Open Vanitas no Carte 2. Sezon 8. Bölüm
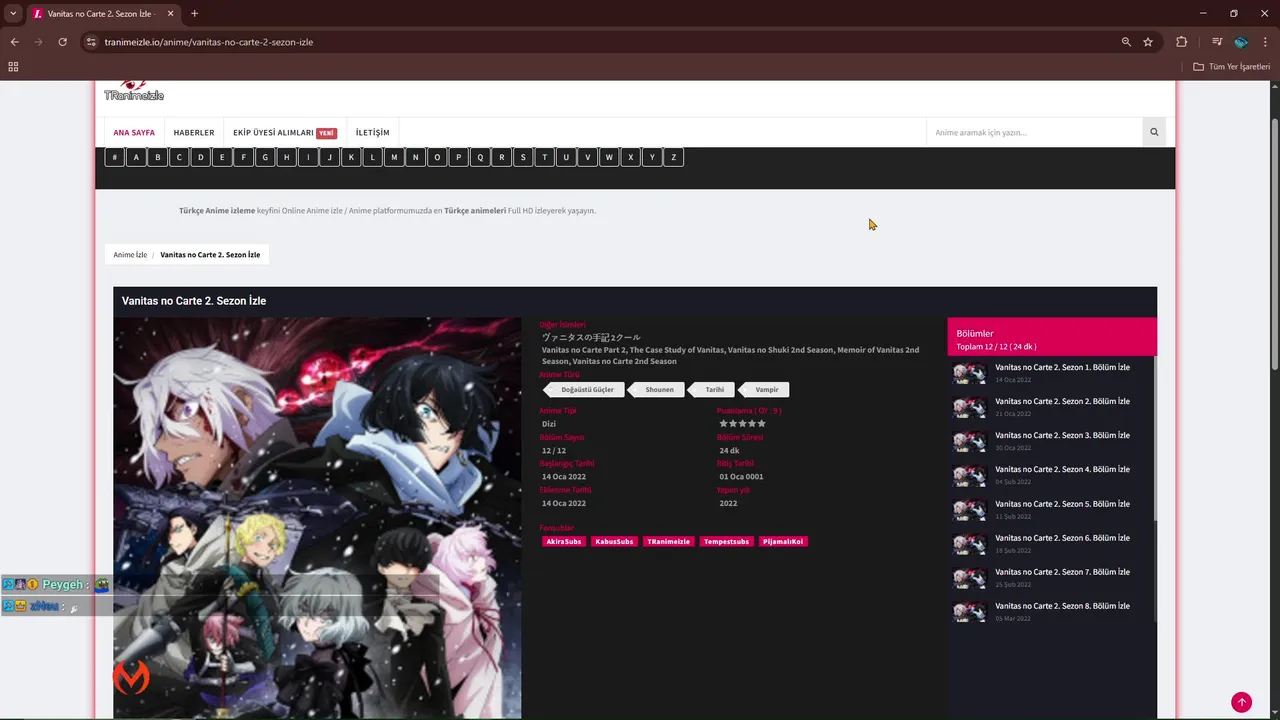Image resolution: width=1280 pixels, height=720 pixels. 1062,606
